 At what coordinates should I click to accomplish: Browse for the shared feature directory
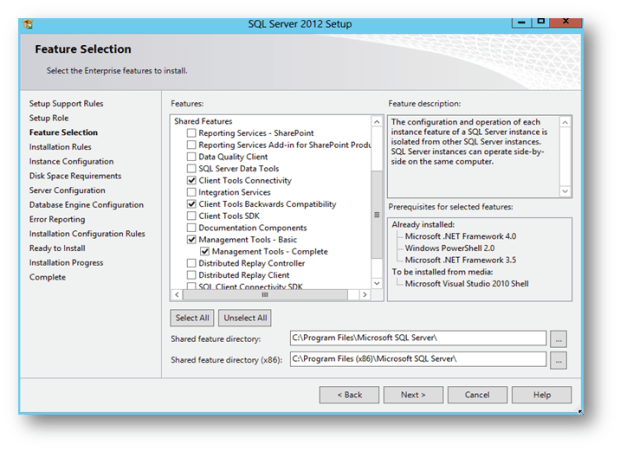559,340
